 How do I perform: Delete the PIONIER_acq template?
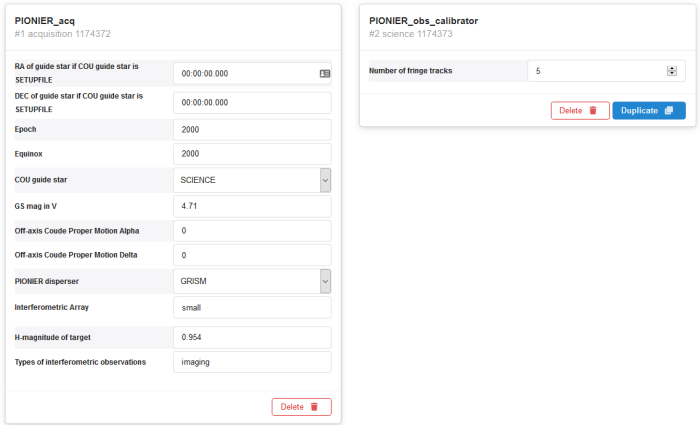(301, 407)
